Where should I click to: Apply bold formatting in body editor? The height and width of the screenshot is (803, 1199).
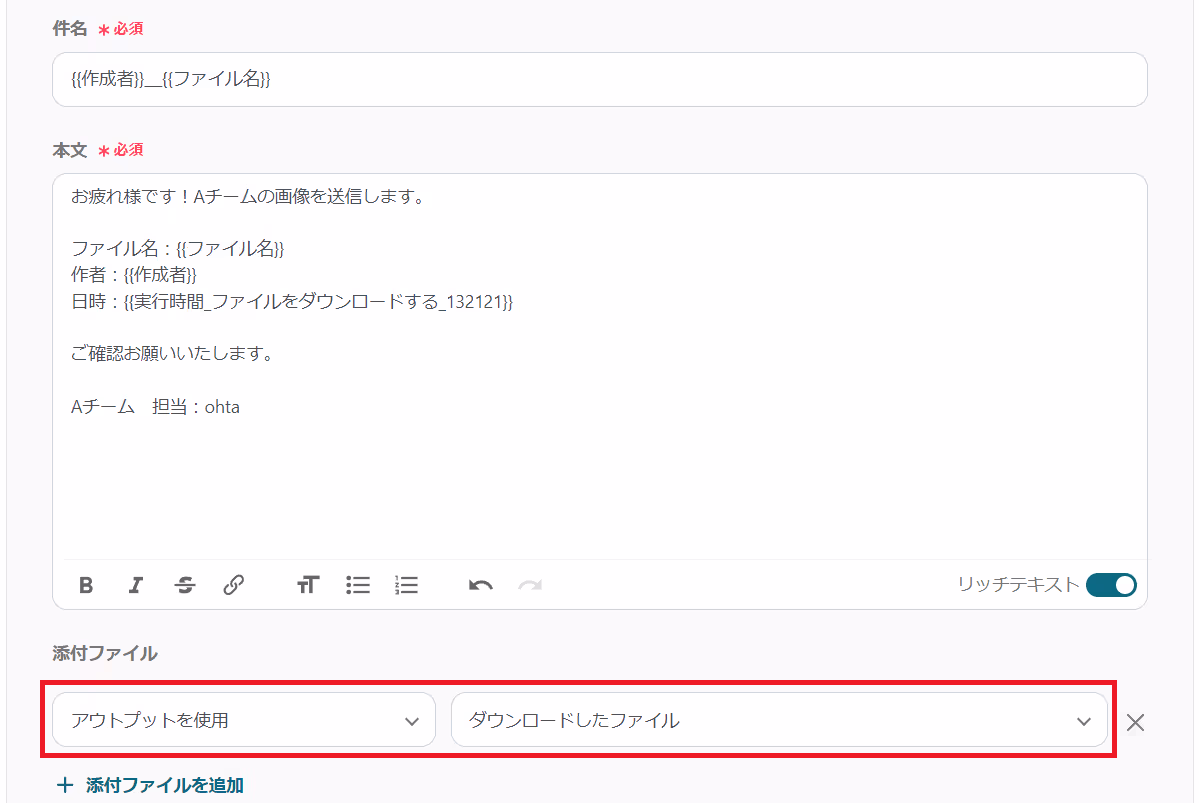point(86,585)
